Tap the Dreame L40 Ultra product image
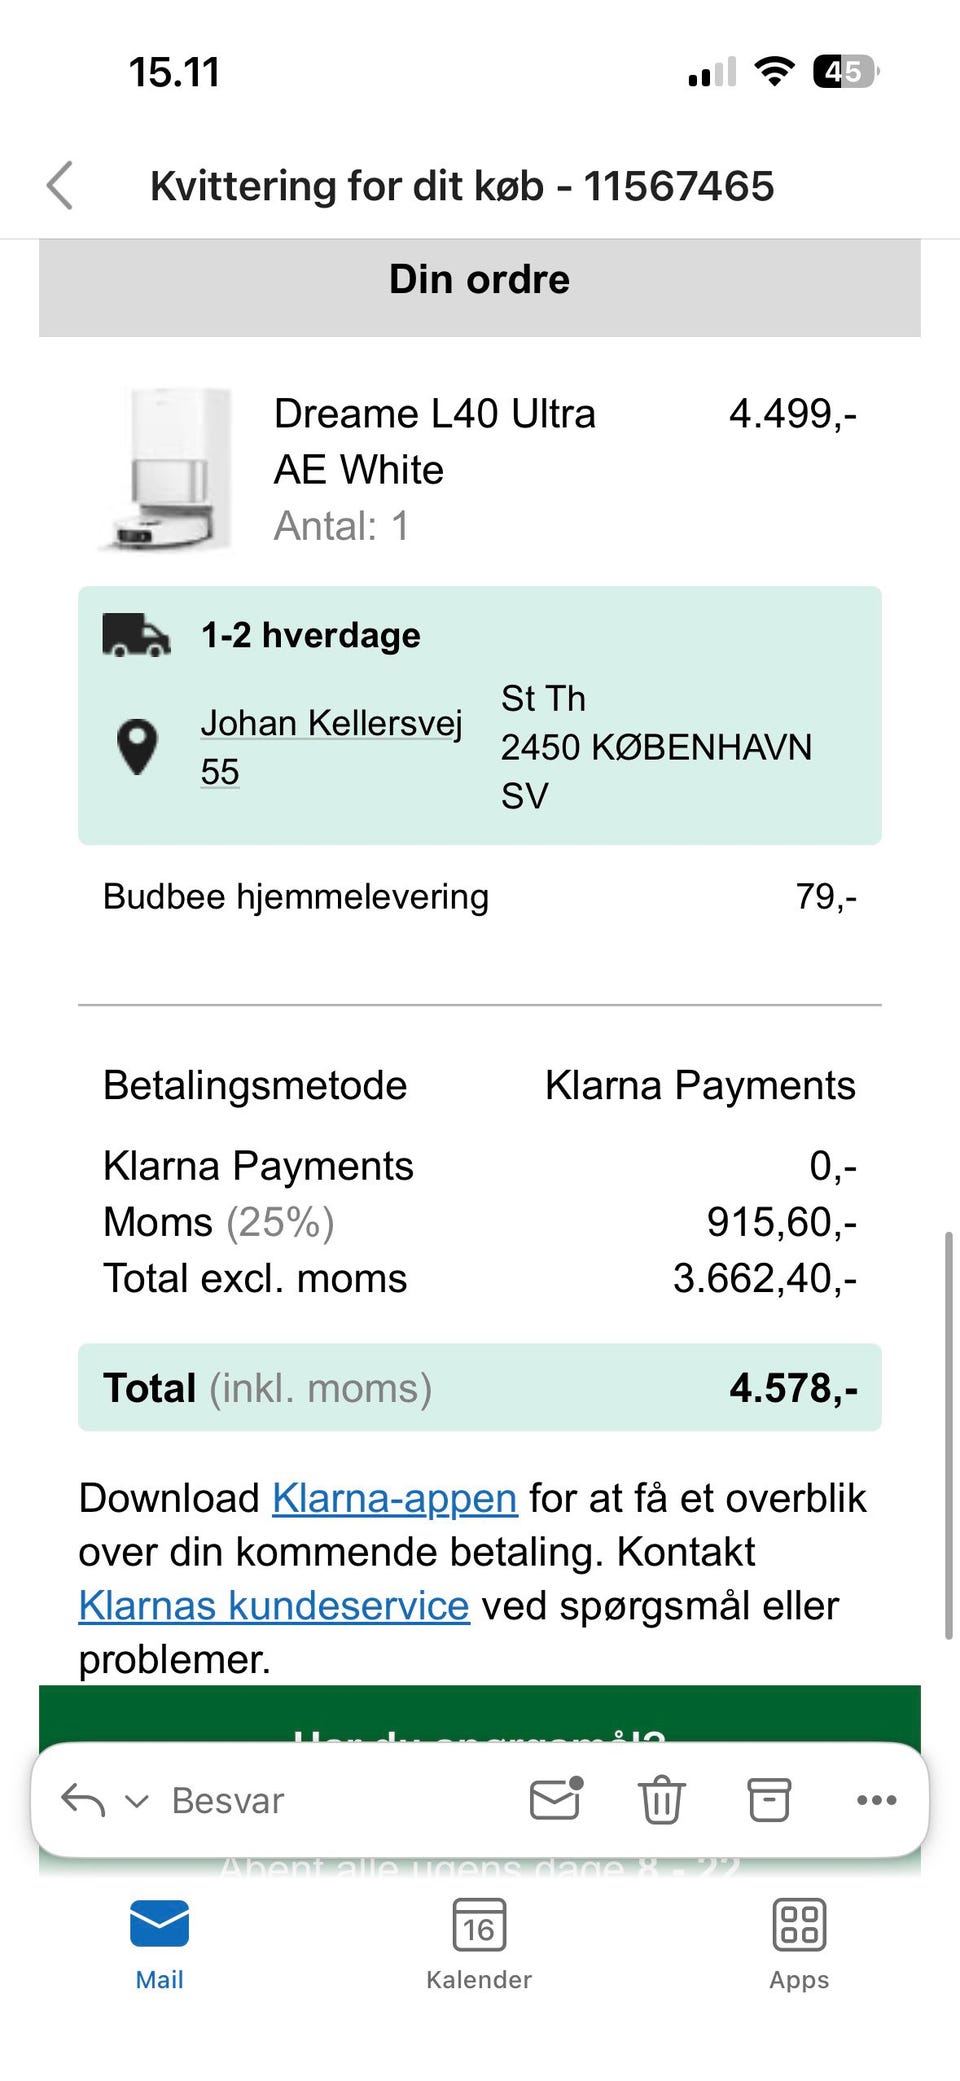 pyautogui.click(x=166, y=468)
